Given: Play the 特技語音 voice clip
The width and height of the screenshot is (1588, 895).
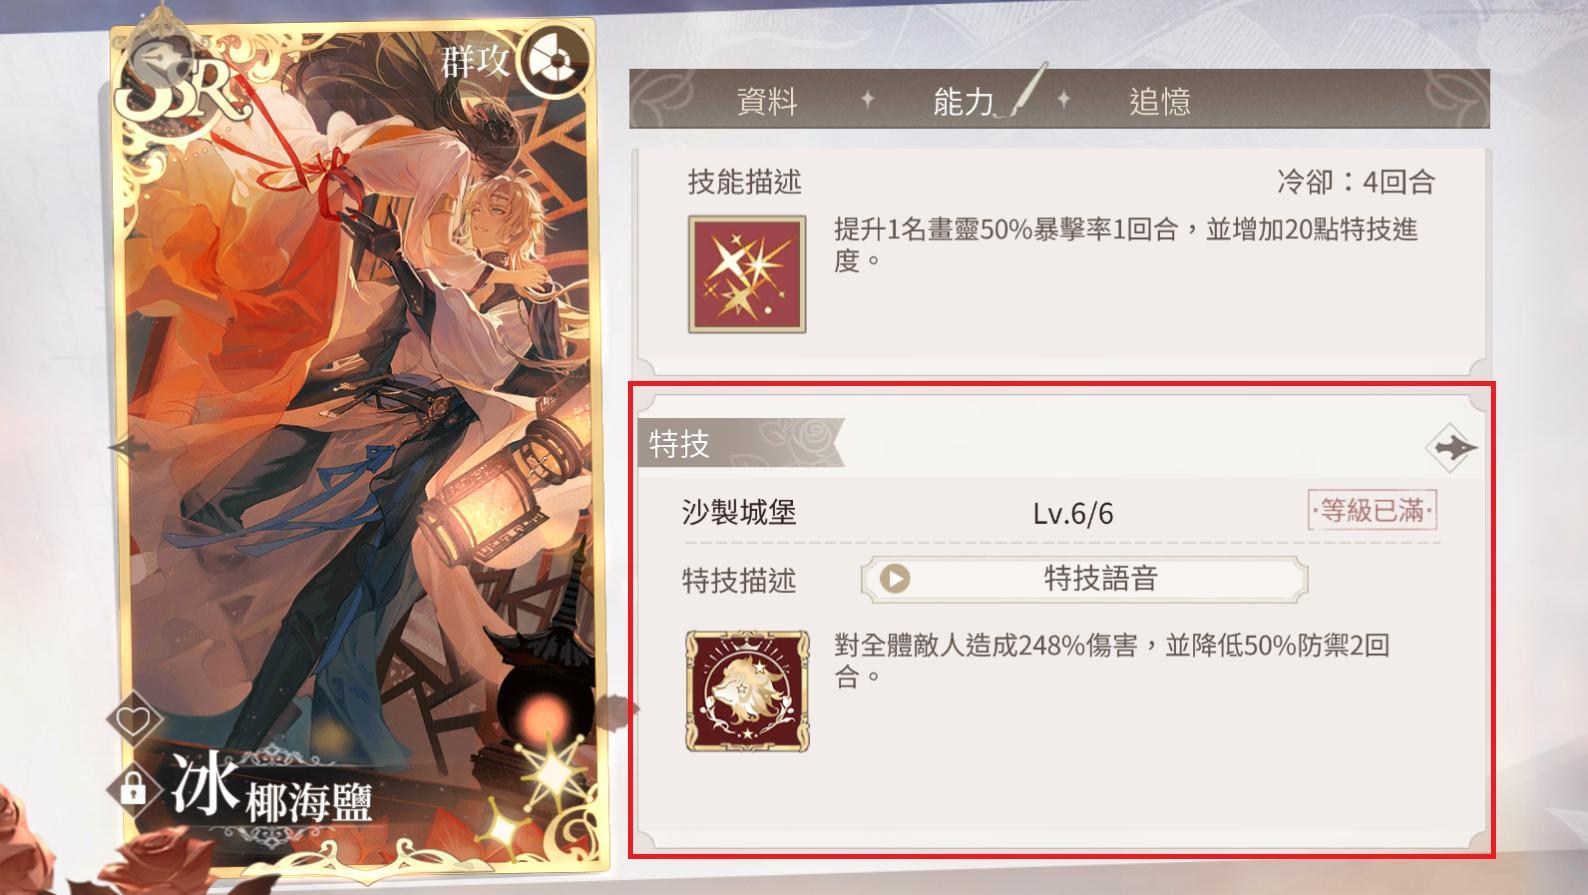Looking at the screenshot, I should tap(1084, 579).
